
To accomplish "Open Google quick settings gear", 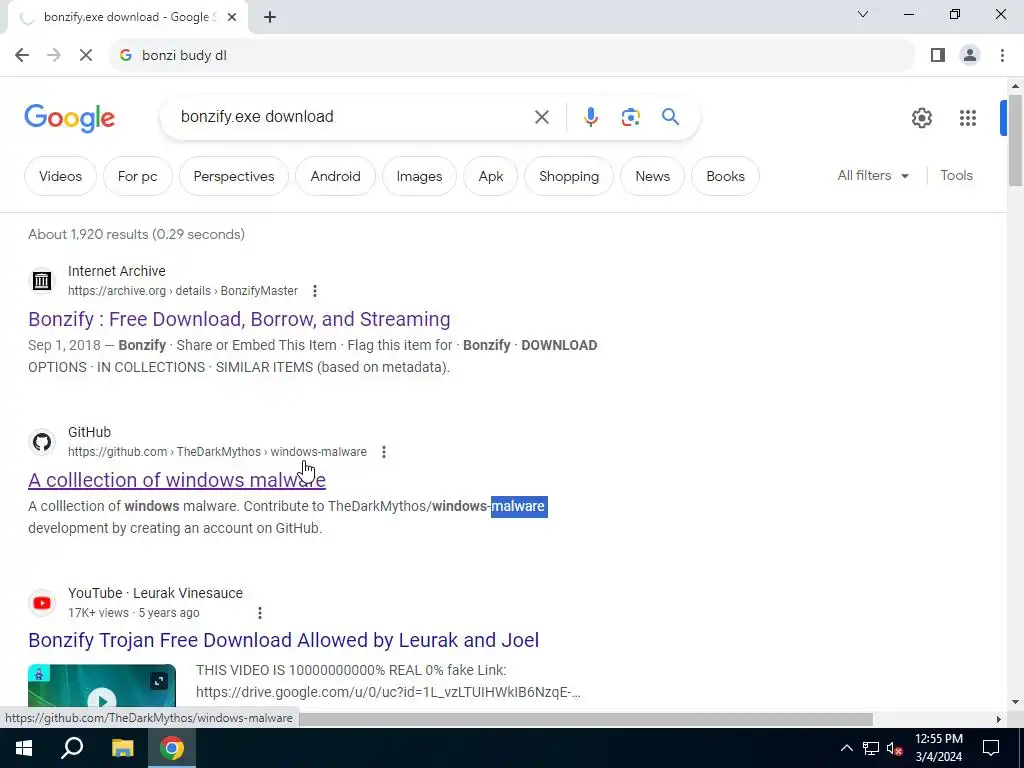I will (x=921, y=118).
